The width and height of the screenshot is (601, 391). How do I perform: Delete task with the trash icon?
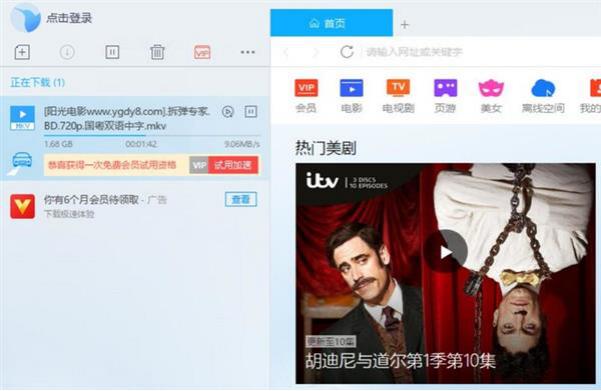point(157,52)
